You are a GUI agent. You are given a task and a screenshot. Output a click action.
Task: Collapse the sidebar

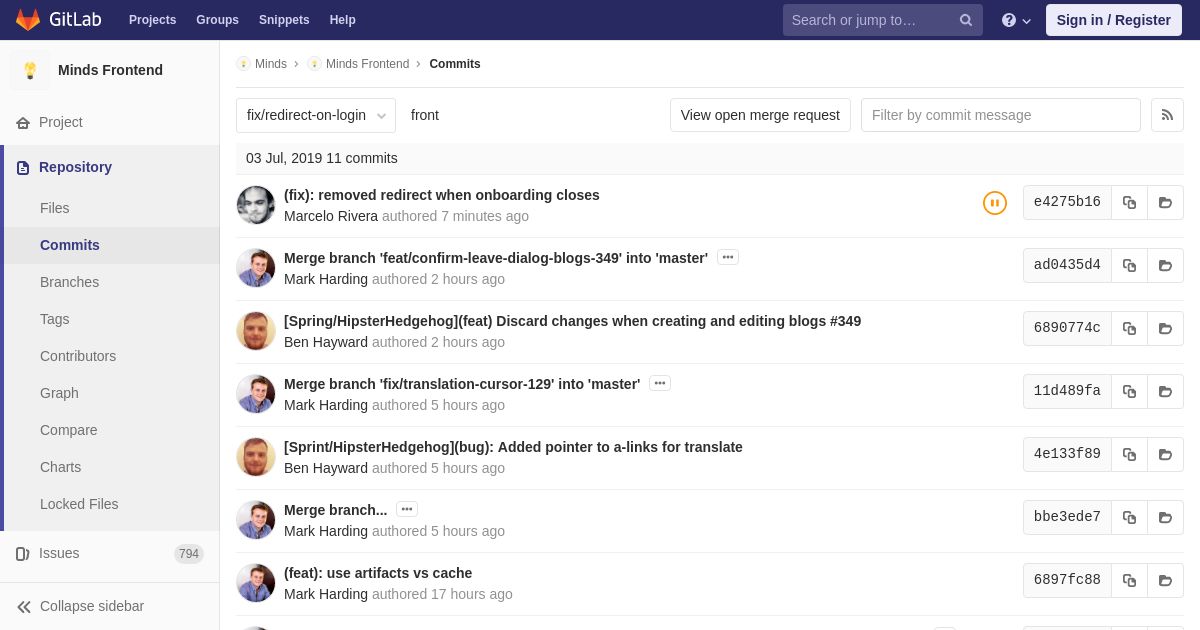[90, 606]
